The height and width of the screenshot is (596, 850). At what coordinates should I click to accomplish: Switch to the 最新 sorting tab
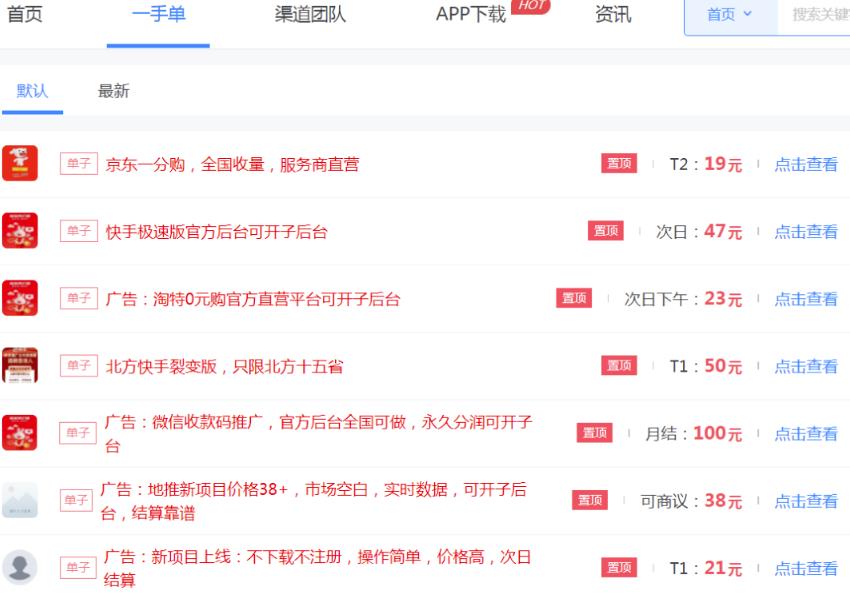pyautogui.click(x=113, y=91)
